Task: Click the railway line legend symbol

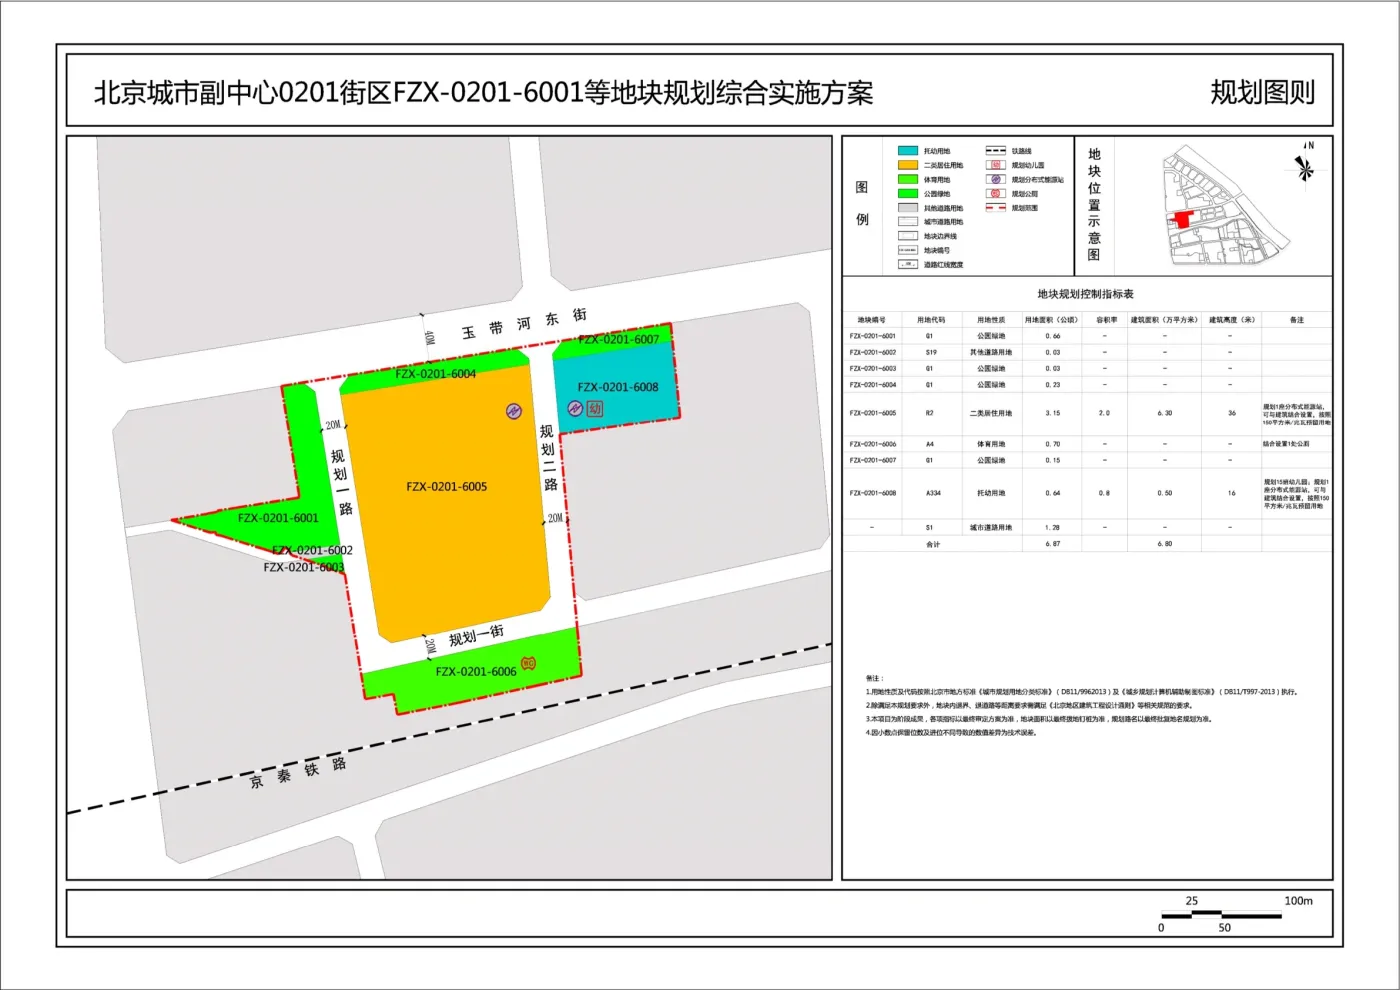Action: point(995,151)
